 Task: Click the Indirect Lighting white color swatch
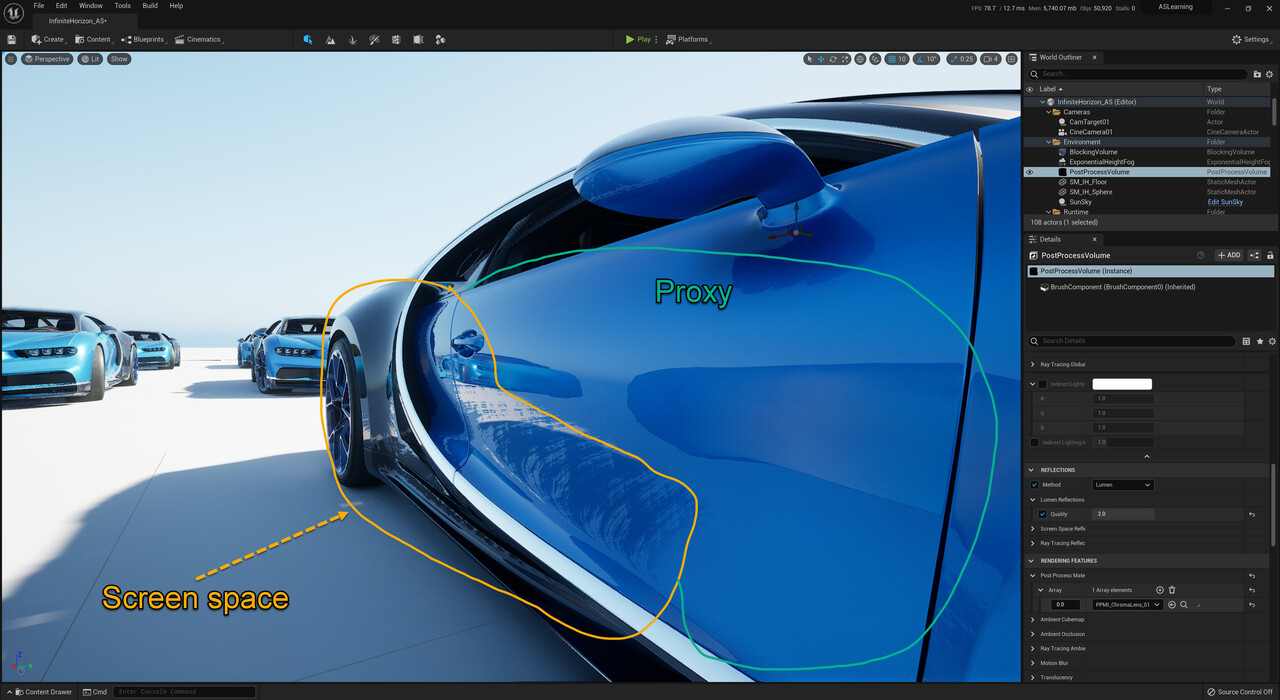pyautogui.click(x=1122, y=383)
